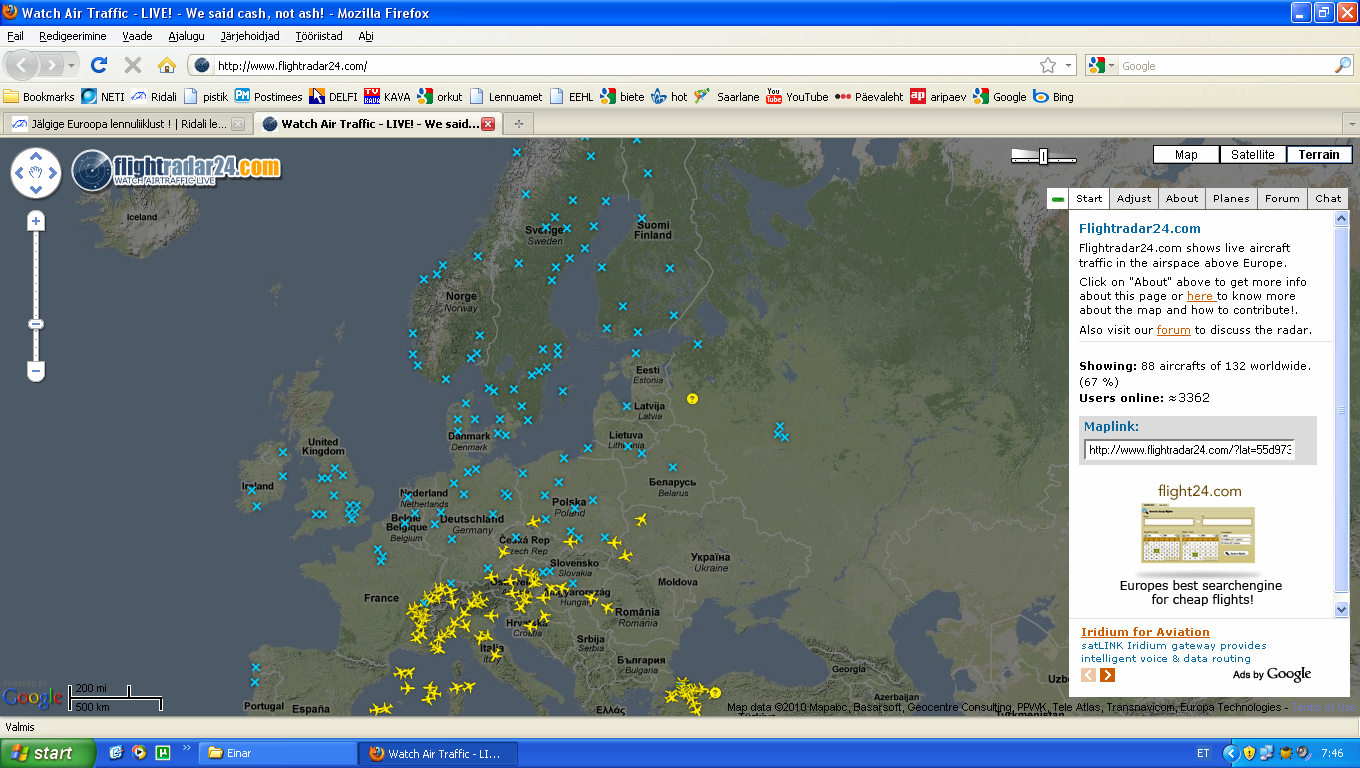Image resolution: width=1360 pixels, height=768 pixels.
Task: Open the Forum tab
Action: [x=1282, y=198]
